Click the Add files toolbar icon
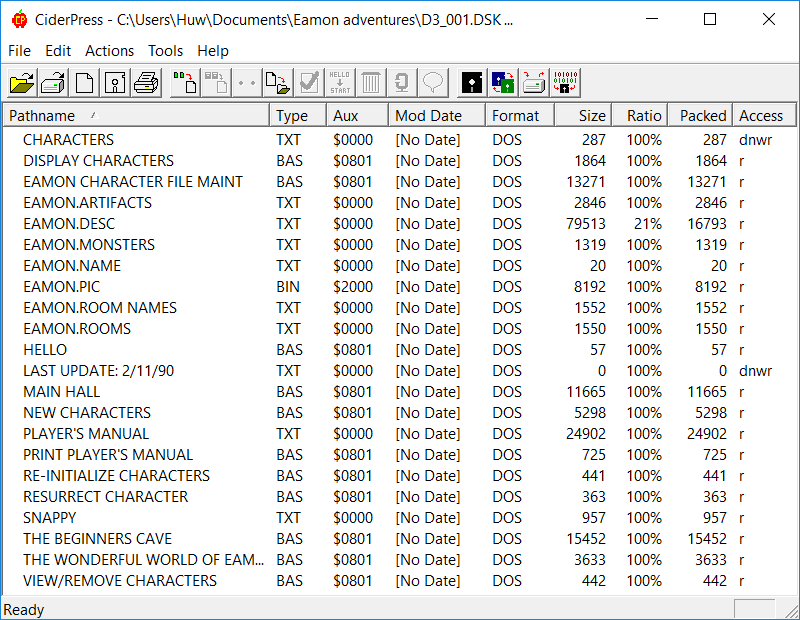The image size is (800, 620). 184,82
